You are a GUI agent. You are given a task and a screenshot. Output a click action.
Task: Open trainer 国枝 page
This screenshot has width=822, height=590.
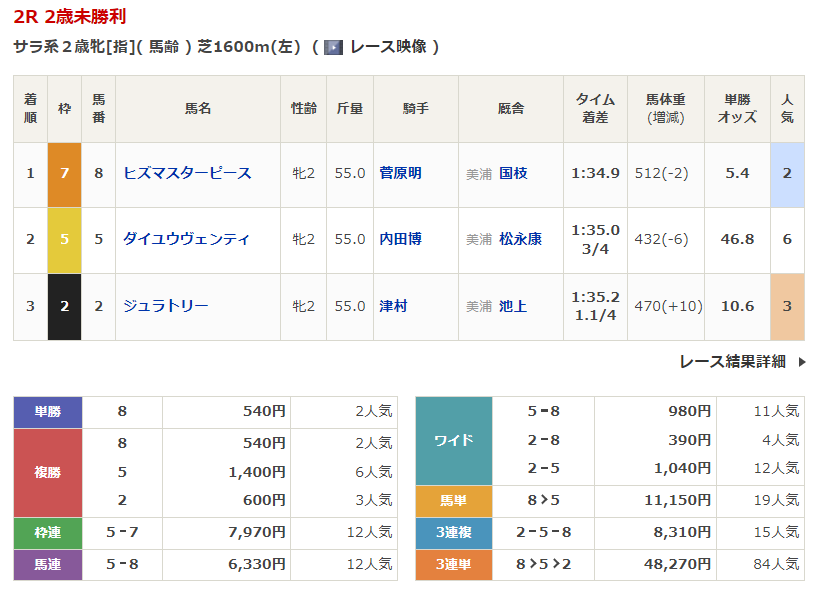513,173
